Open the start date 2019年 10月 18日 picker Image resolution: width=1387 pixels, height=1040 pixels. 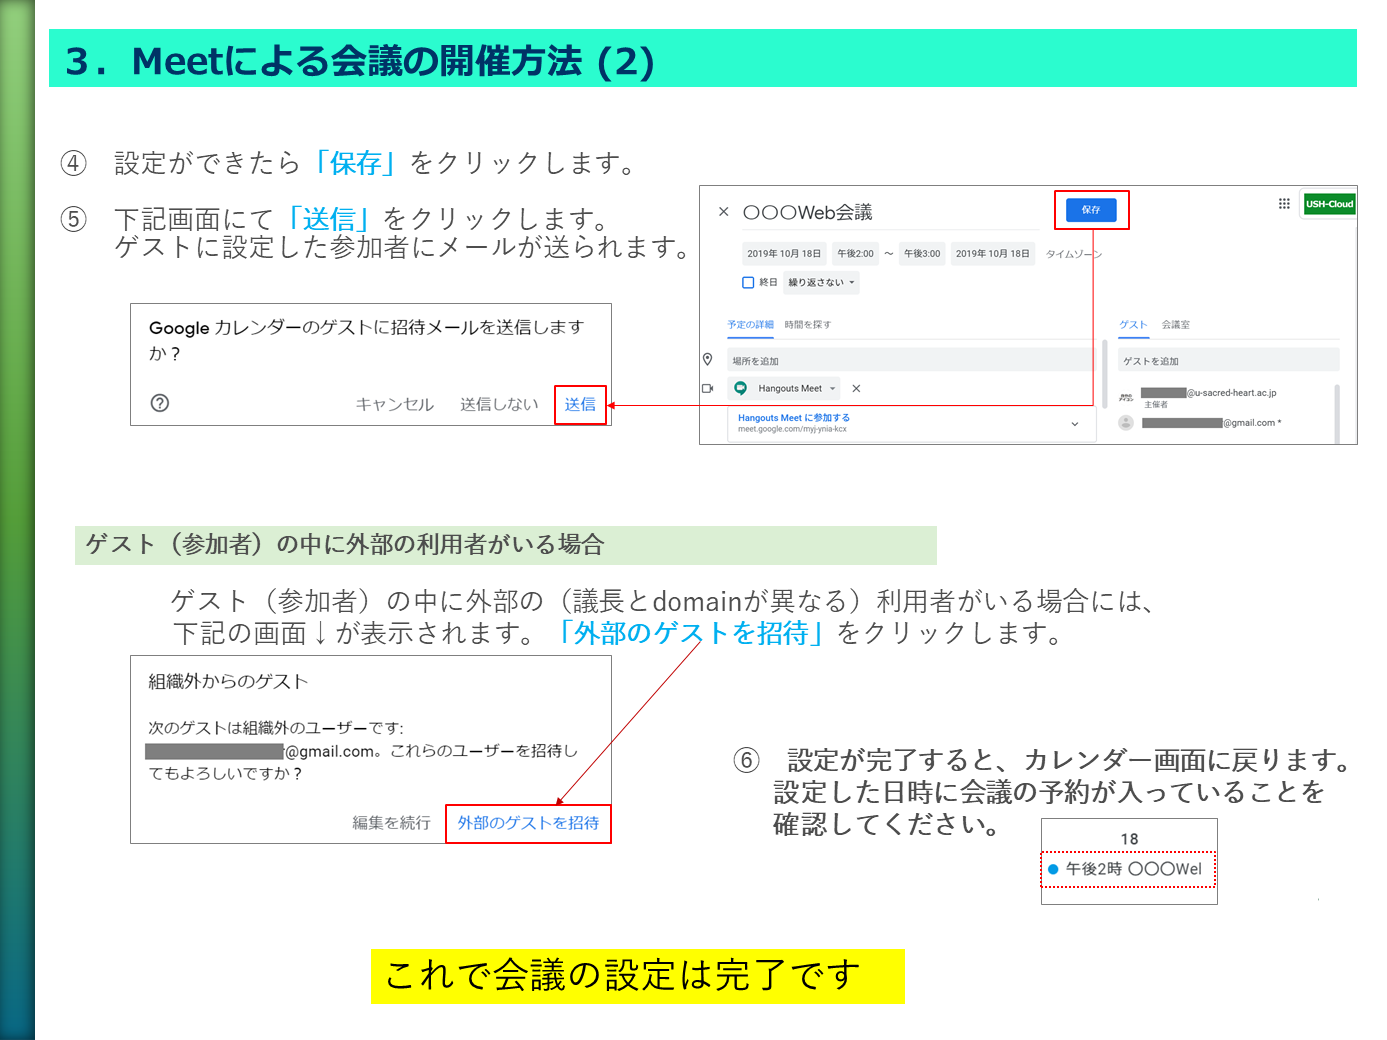(784, 254)
